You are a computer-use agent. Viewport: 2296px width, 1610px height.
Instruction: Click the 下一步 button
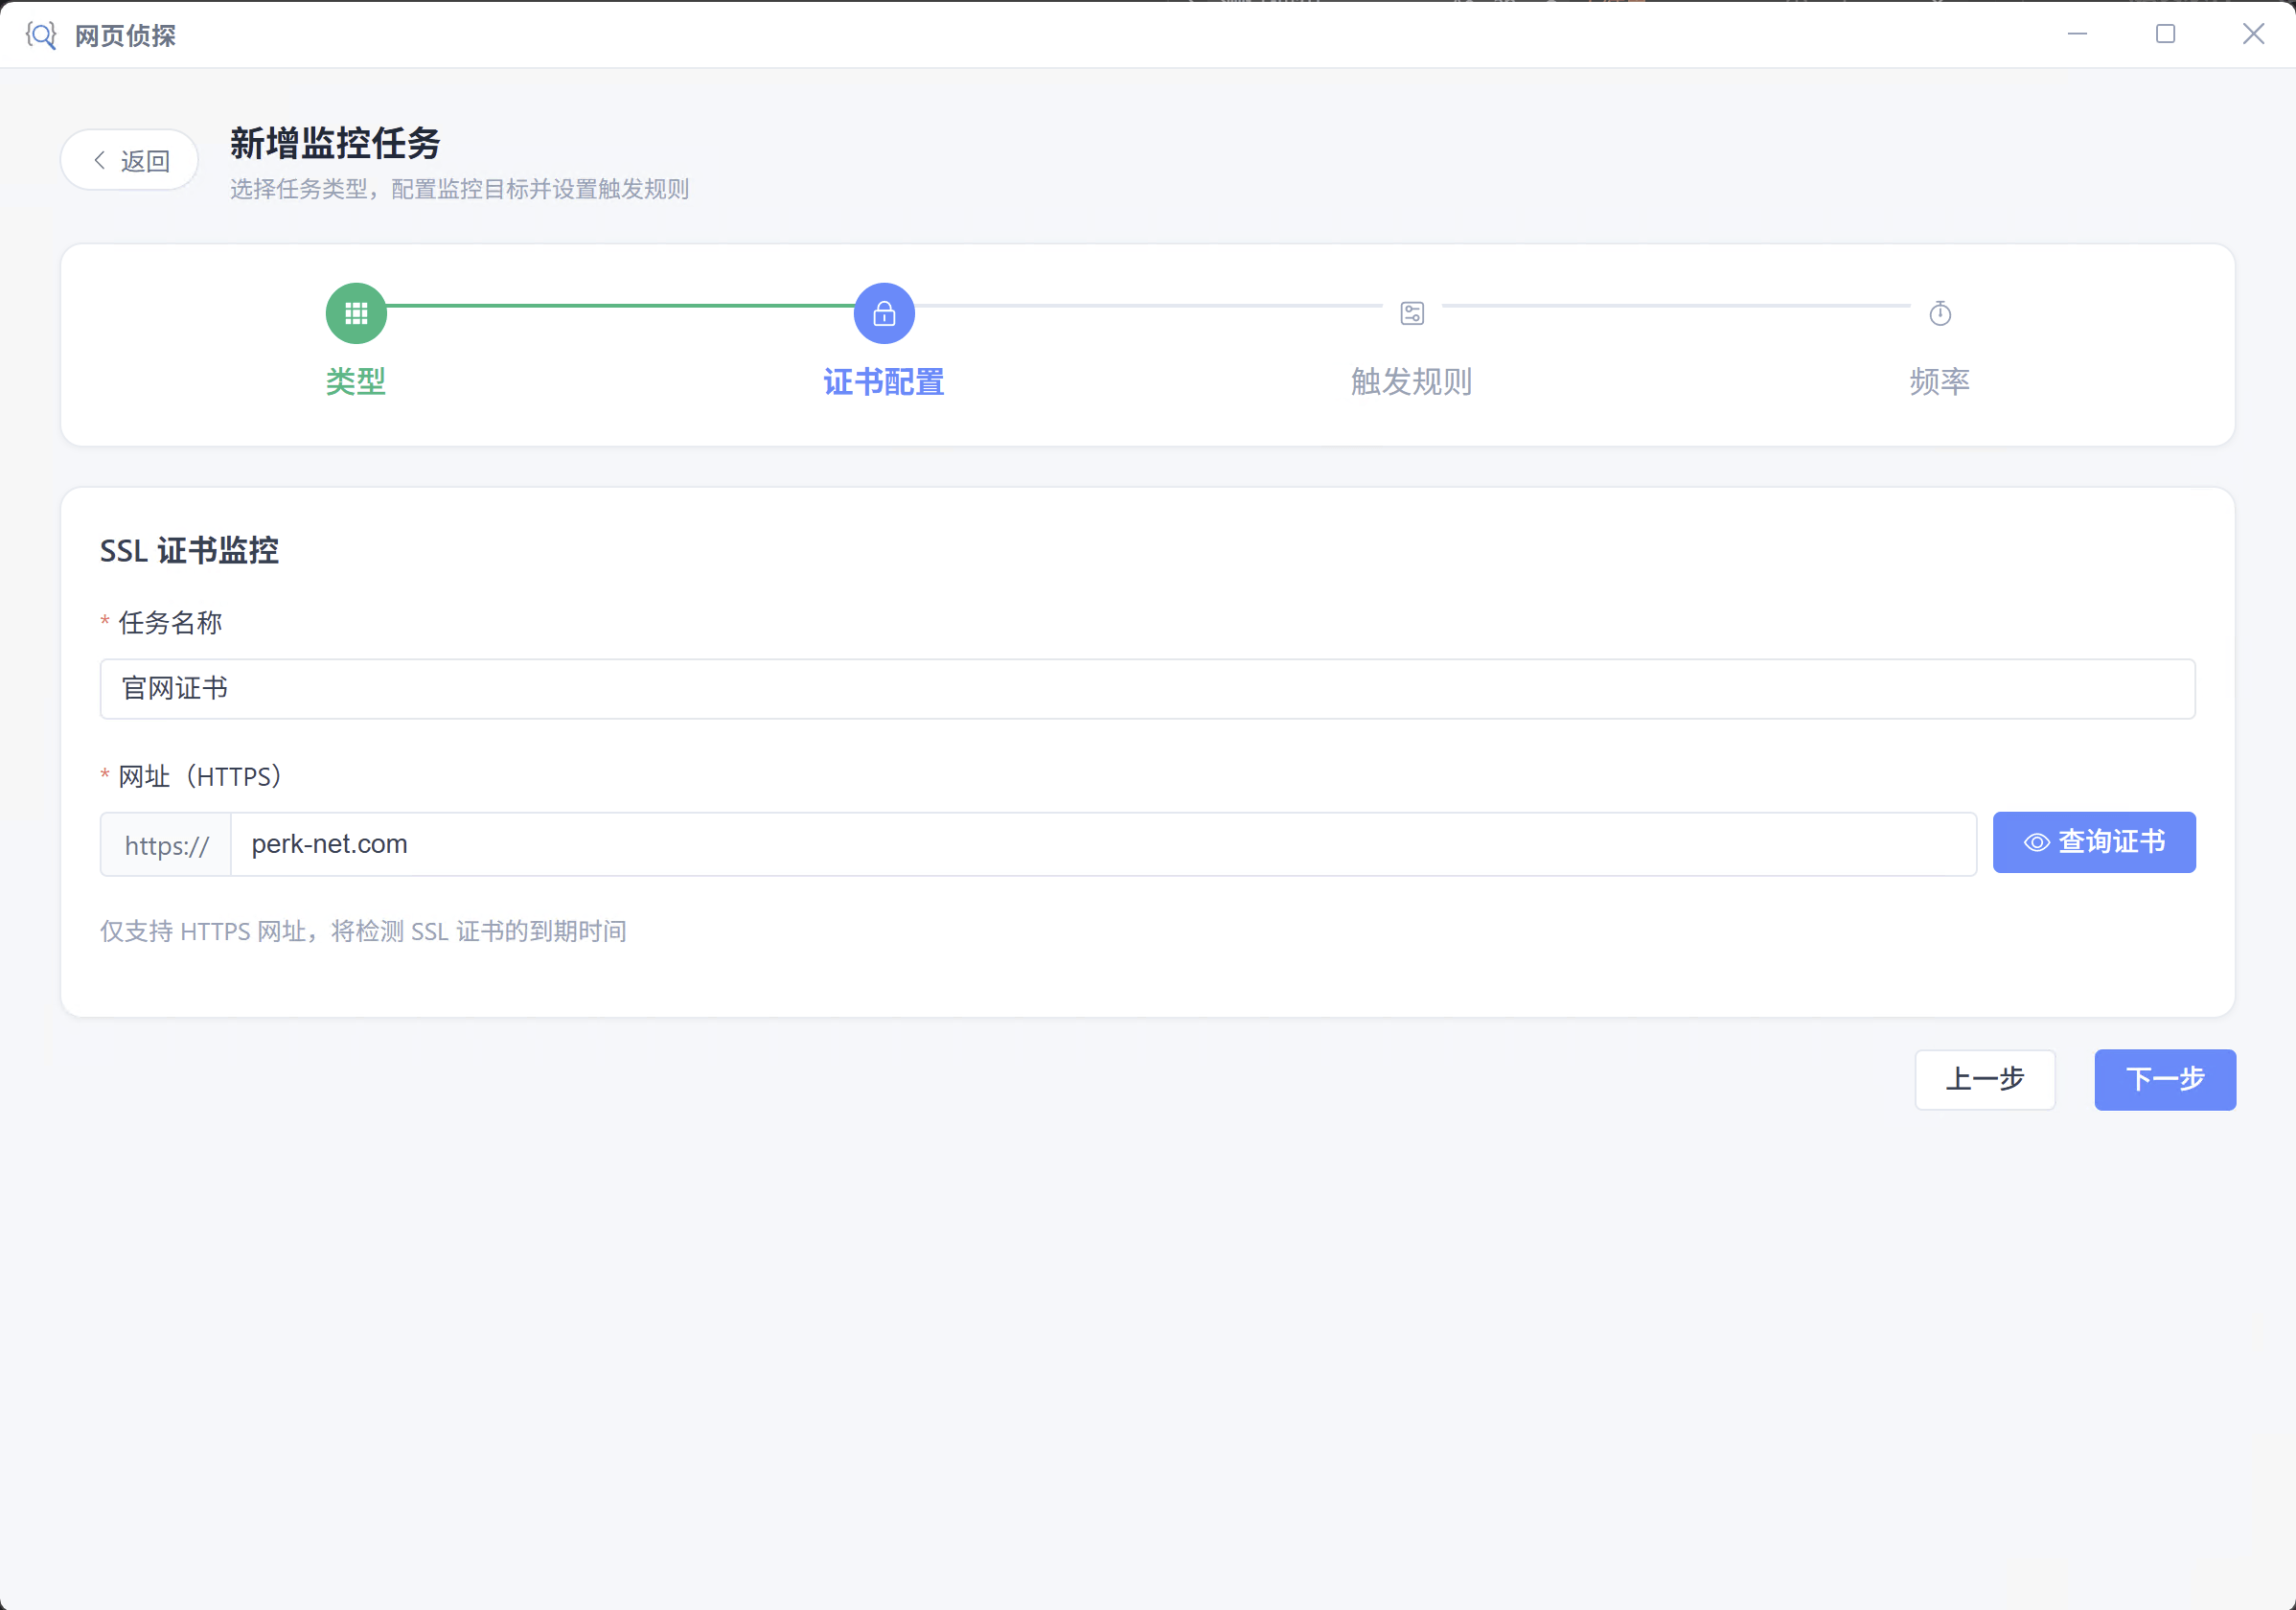click(x=2165, y=1079)
